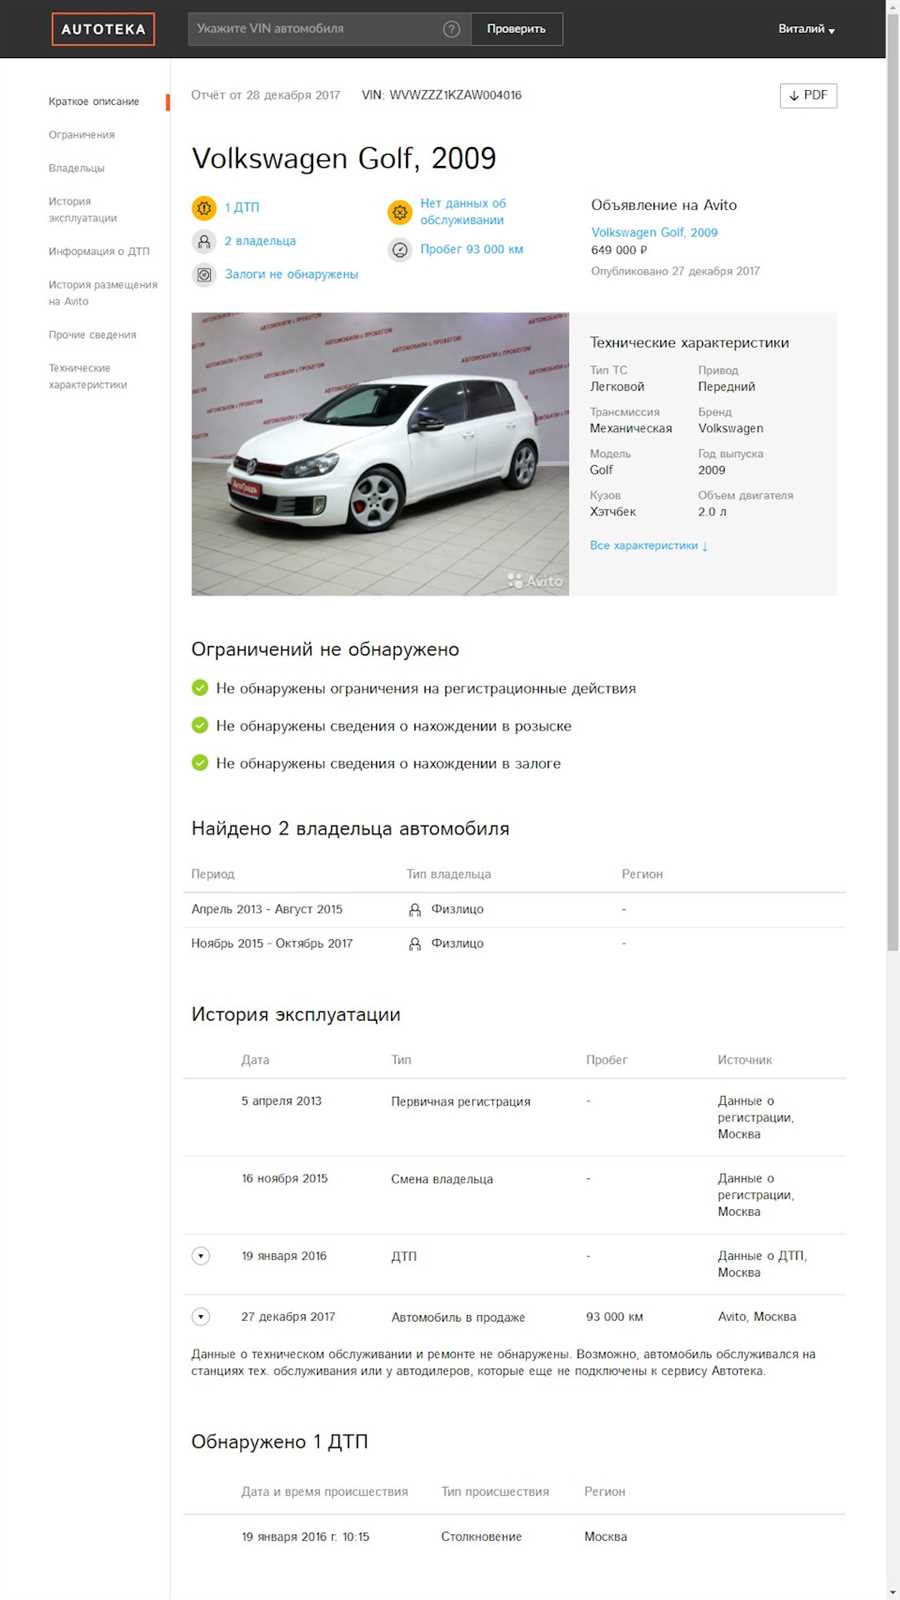The image size is (900, 1600).
Task: Go to Ограничения sidebar section
Action: [82, 135]
